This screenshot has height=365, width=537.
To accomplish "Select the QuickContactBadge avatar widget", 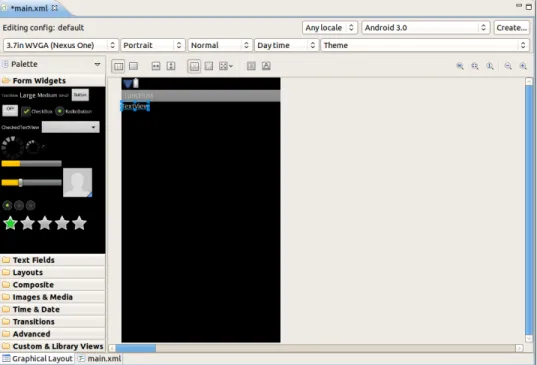I will 78,182.
